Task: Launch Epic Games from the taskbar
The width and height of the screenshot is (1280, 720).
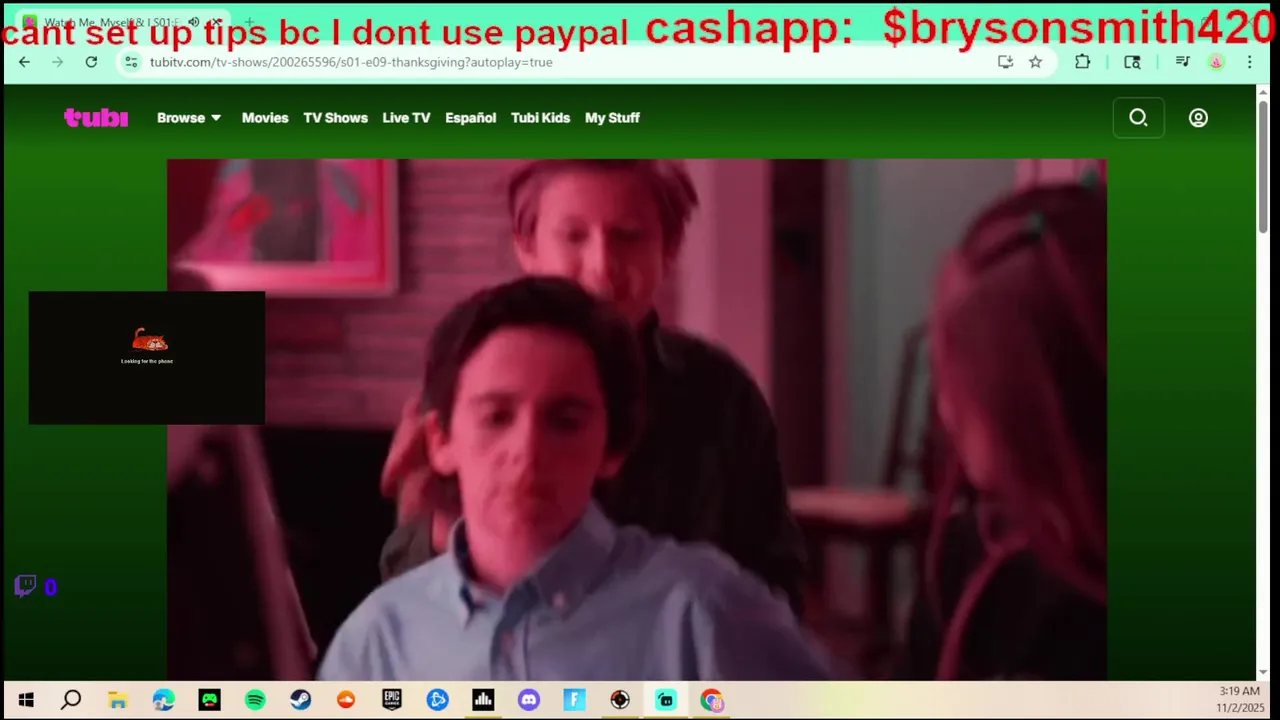Action: click(x=392, y=700)
